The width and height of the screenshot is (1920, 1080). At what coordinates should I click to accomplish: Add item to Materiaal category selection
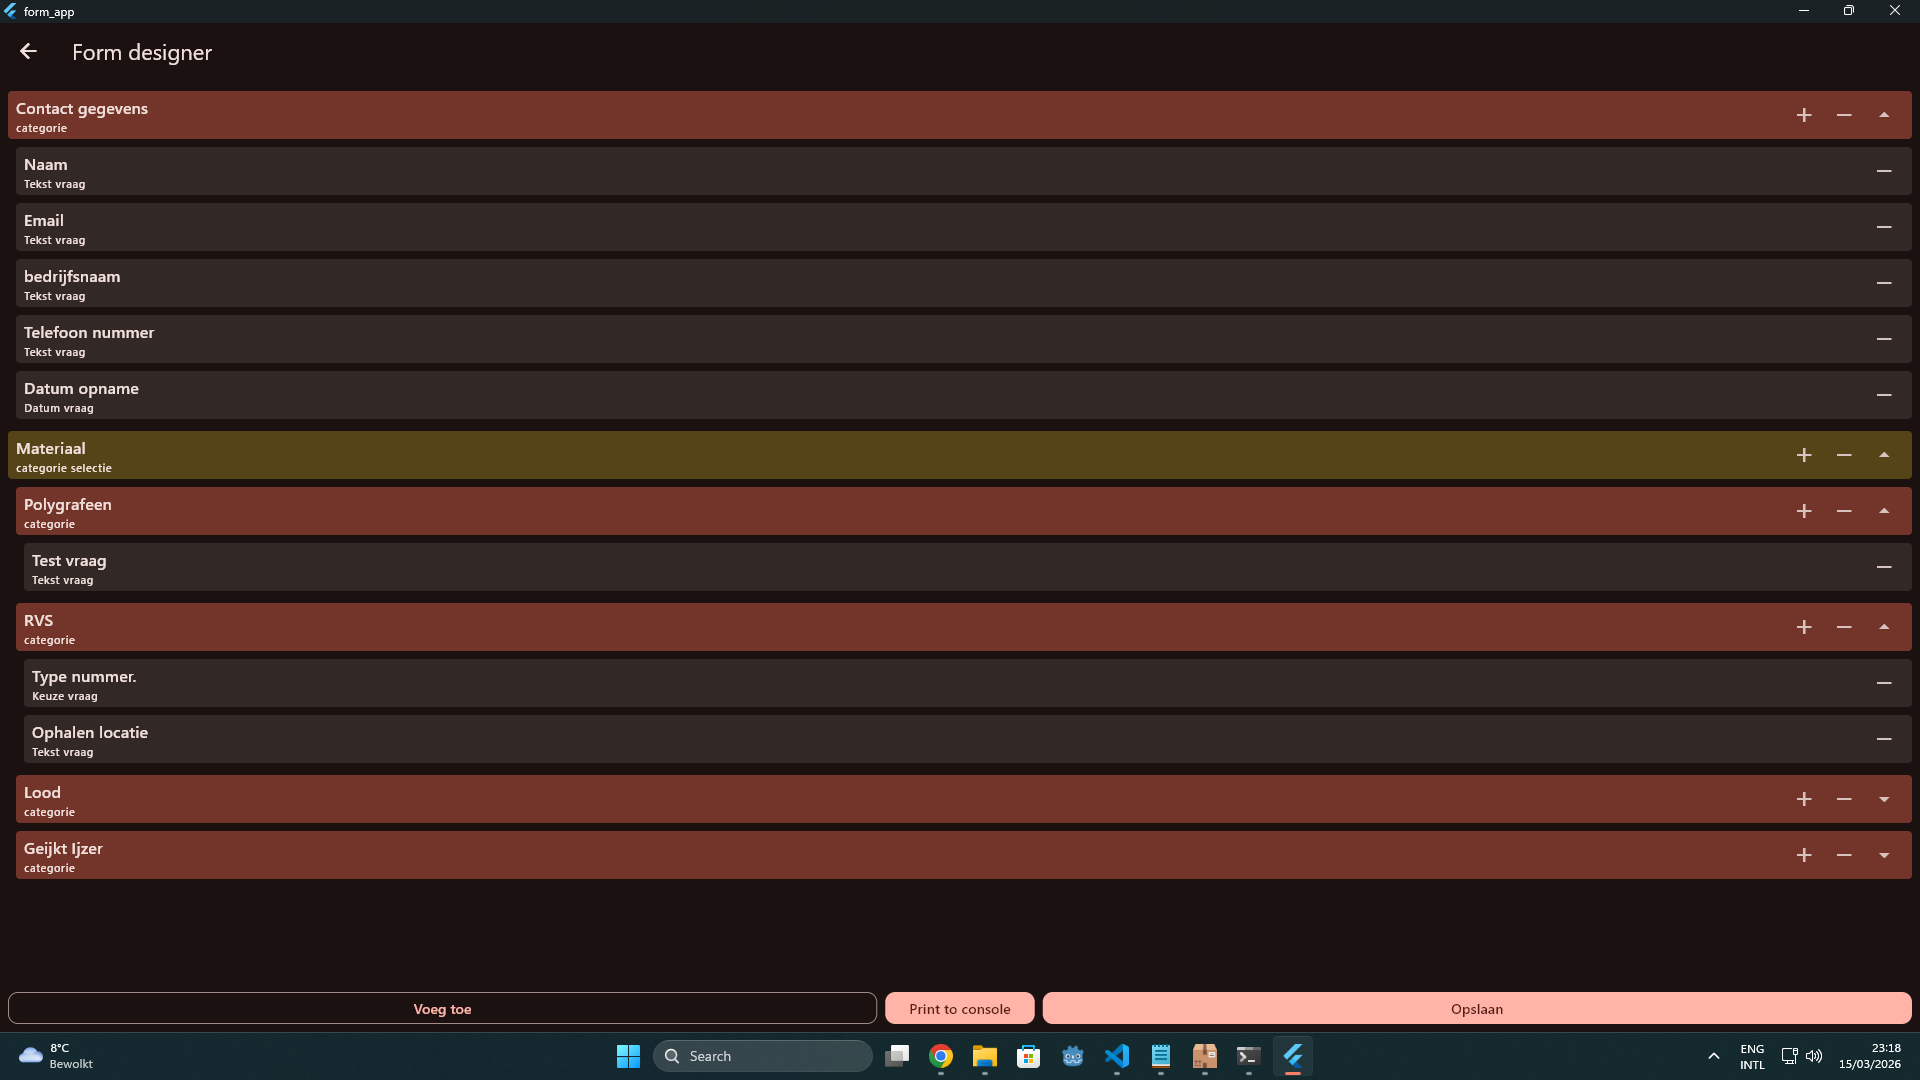click(1804, 455)
